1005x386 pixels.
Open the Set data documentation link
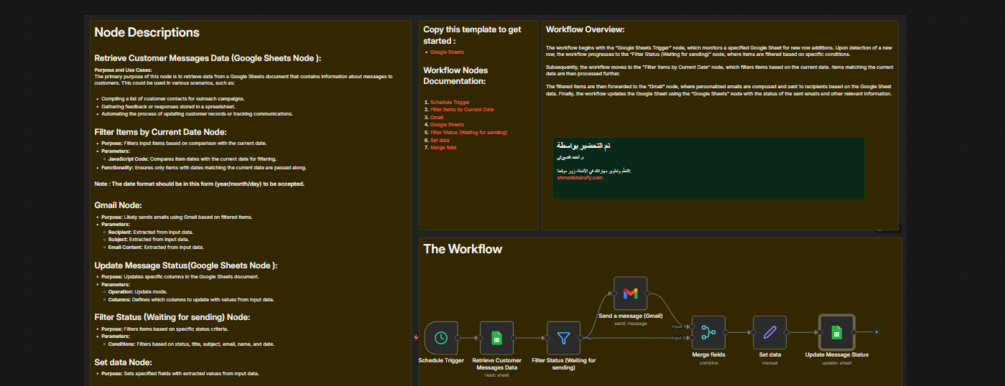(440, 140)
